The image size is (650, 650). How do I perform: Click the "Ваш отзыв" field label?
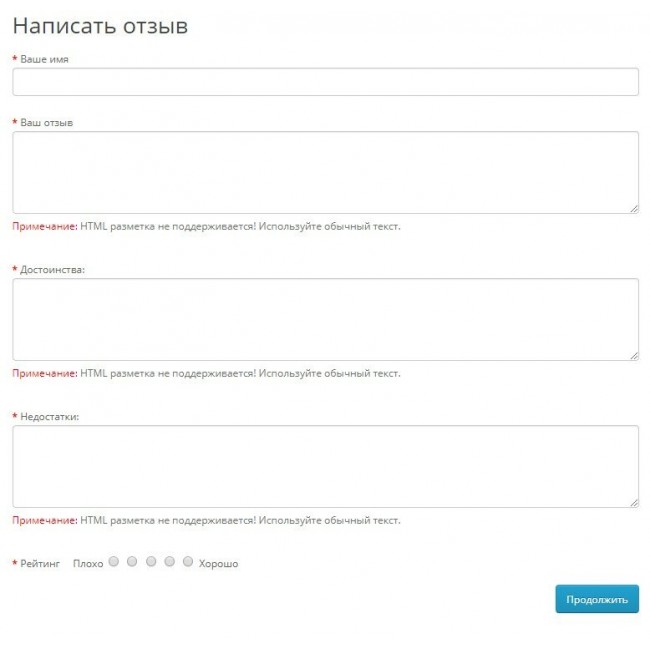coord(46,123)
